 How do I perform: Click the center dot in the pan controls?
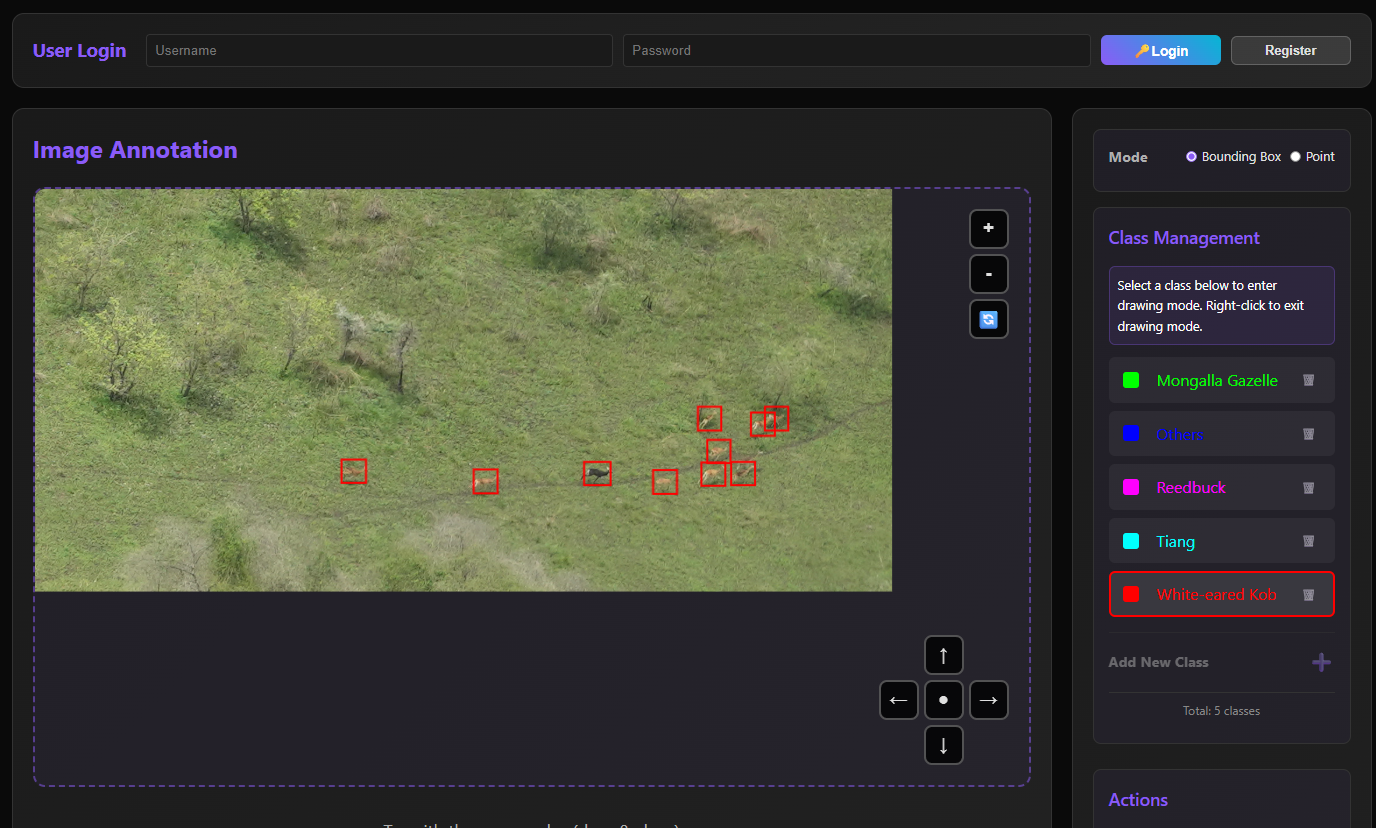pos(943,700)
